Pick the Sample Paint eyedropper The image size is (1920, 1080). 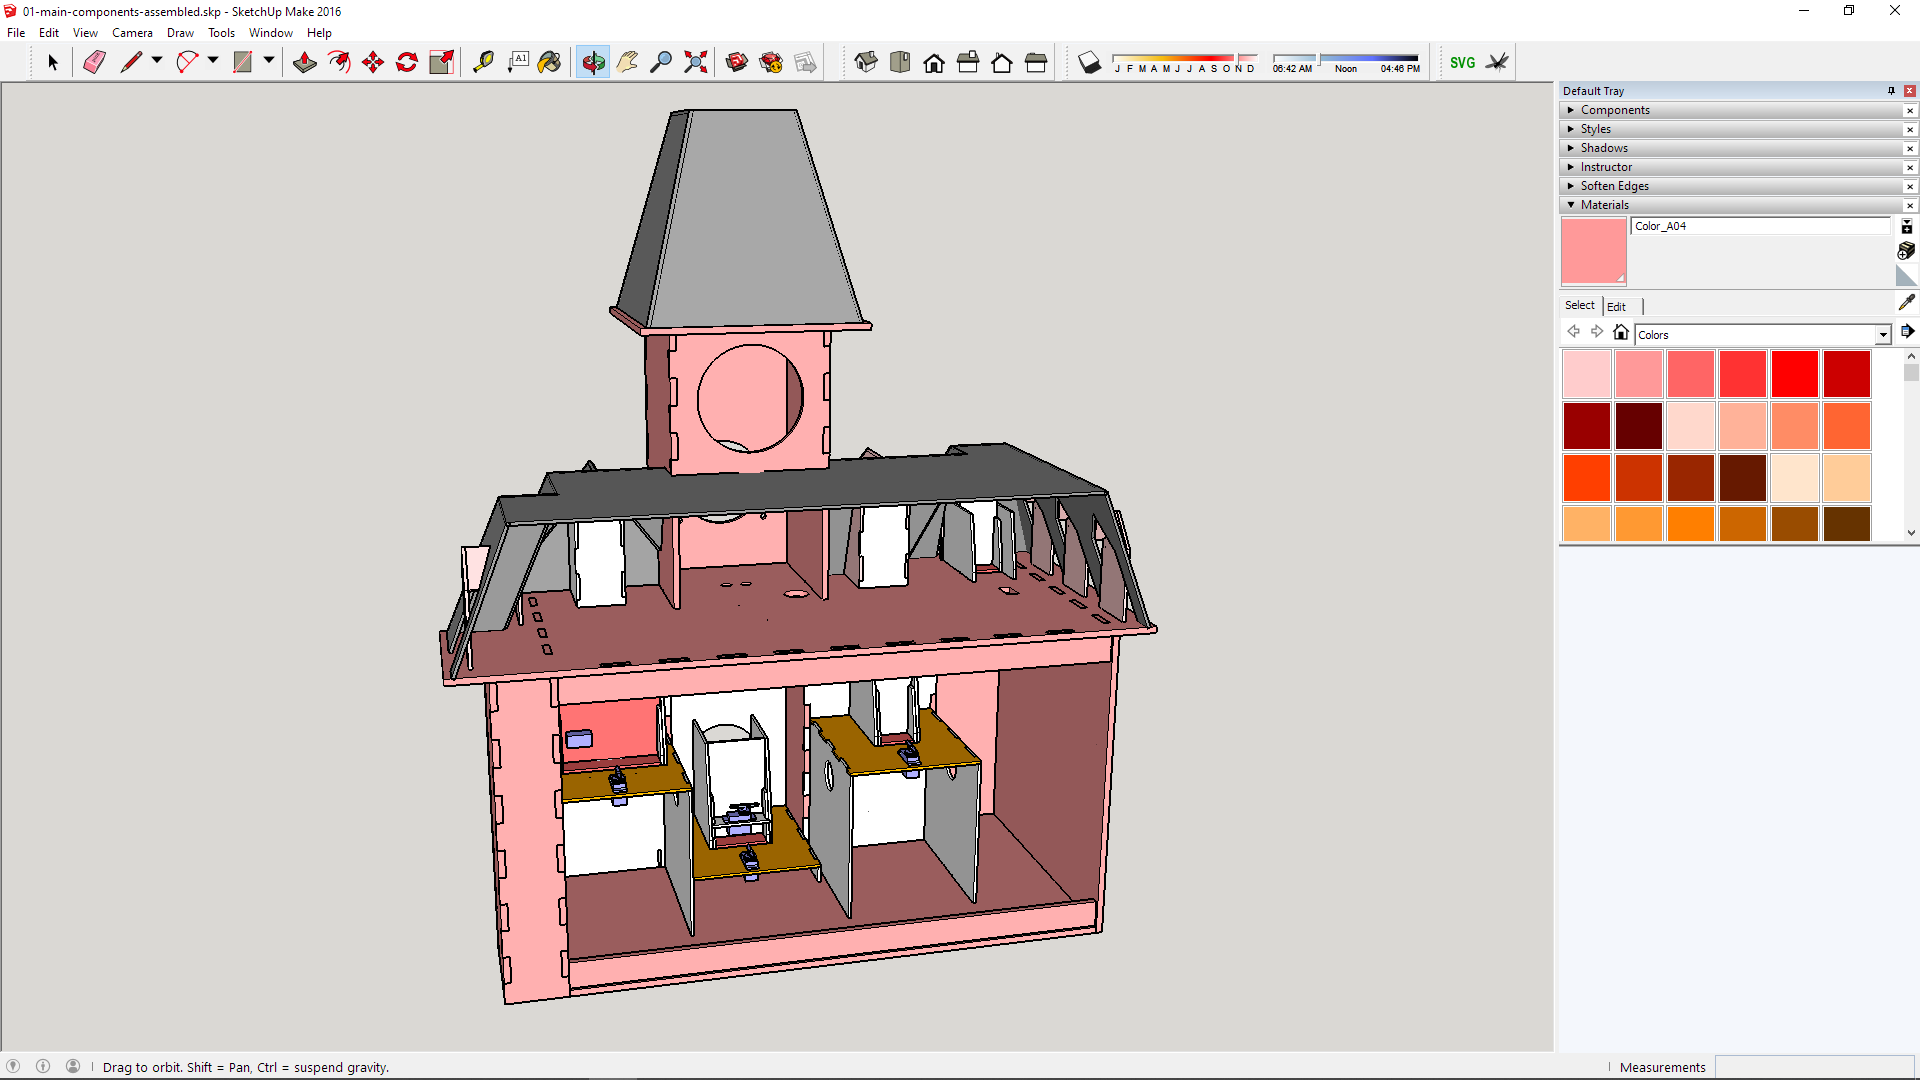[x=1906, y=302]
